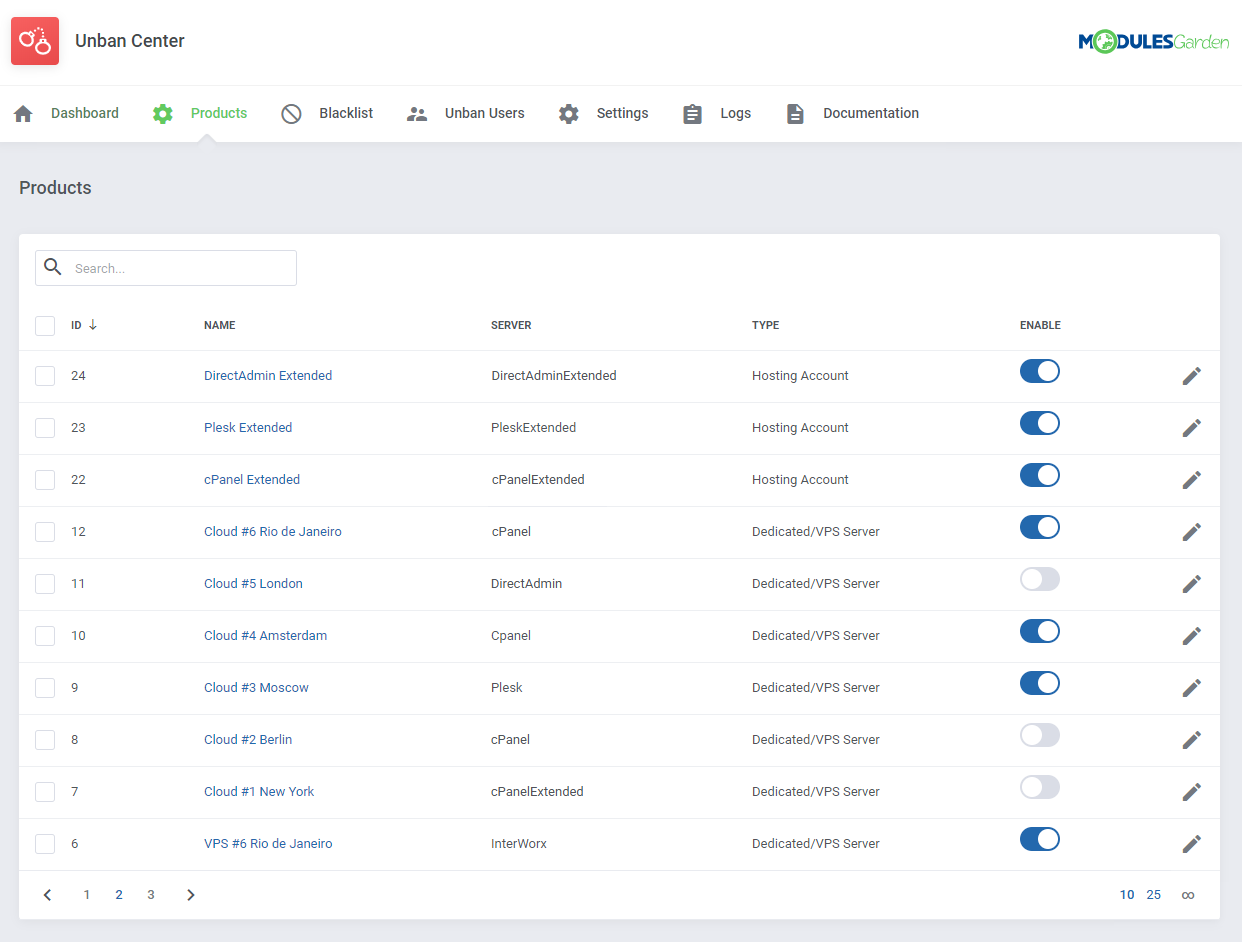The width and height of the screenshot is (1242, 942).
Task: Click the Dashboard home icon
Action: click(22, 113)
